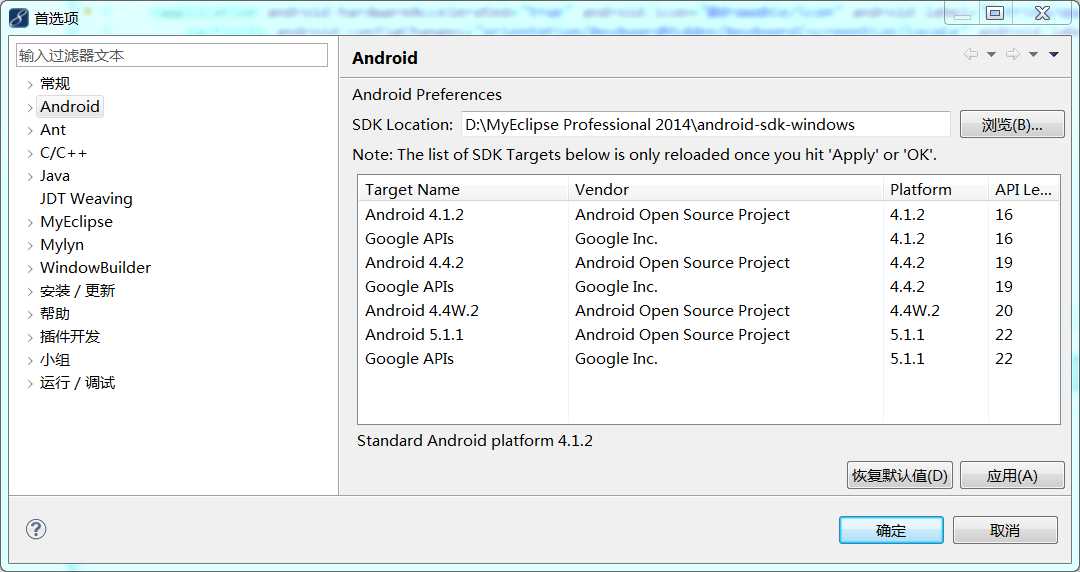Viewport: 1080px width, 572px height.
Task: Open the preference page view menu arrow
Action: (x=1054, y=55)
